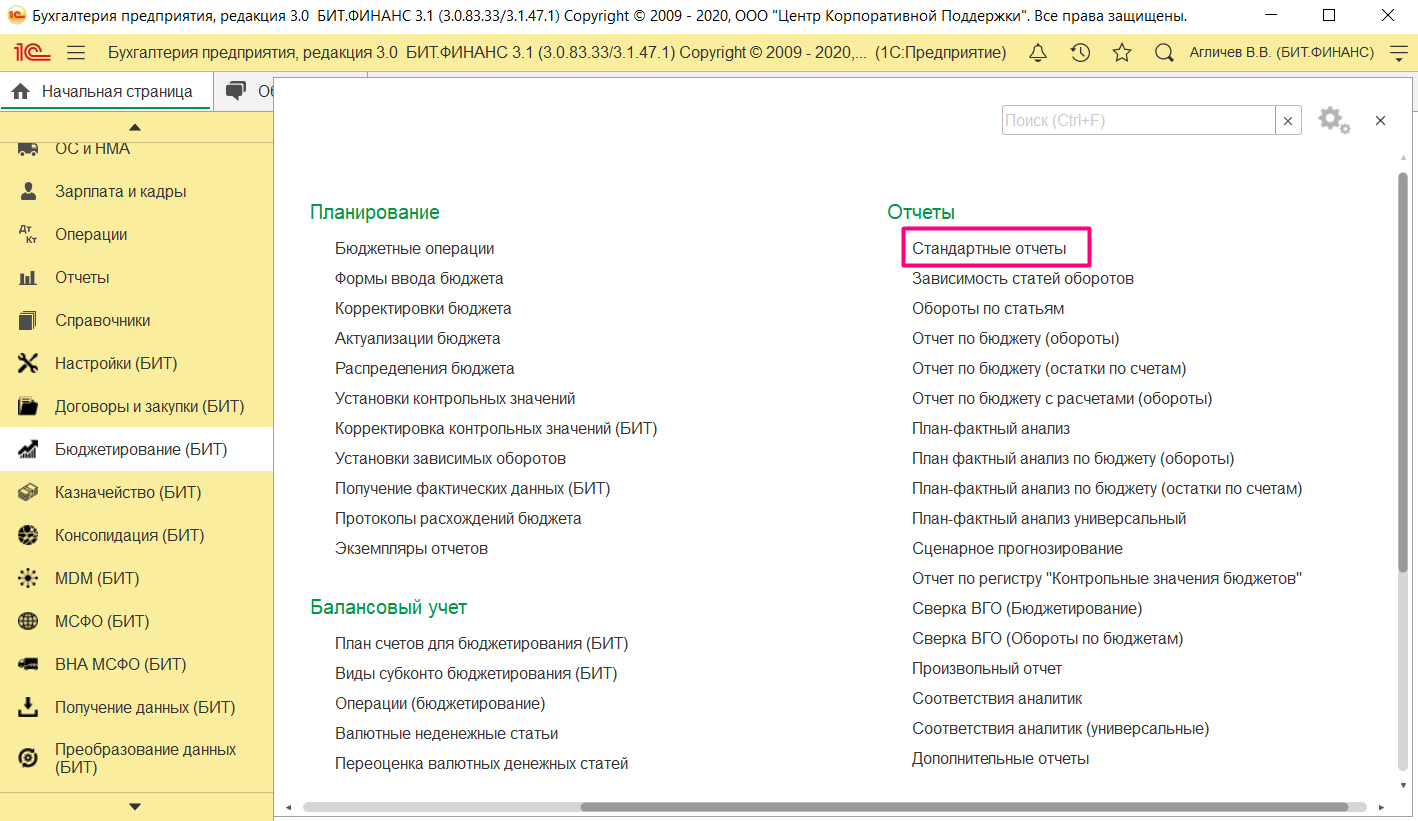The height and width of the screenshot is (821, 1418).
Task: Open Настройки (БИТ) section
Action: [x=136, y=363]
